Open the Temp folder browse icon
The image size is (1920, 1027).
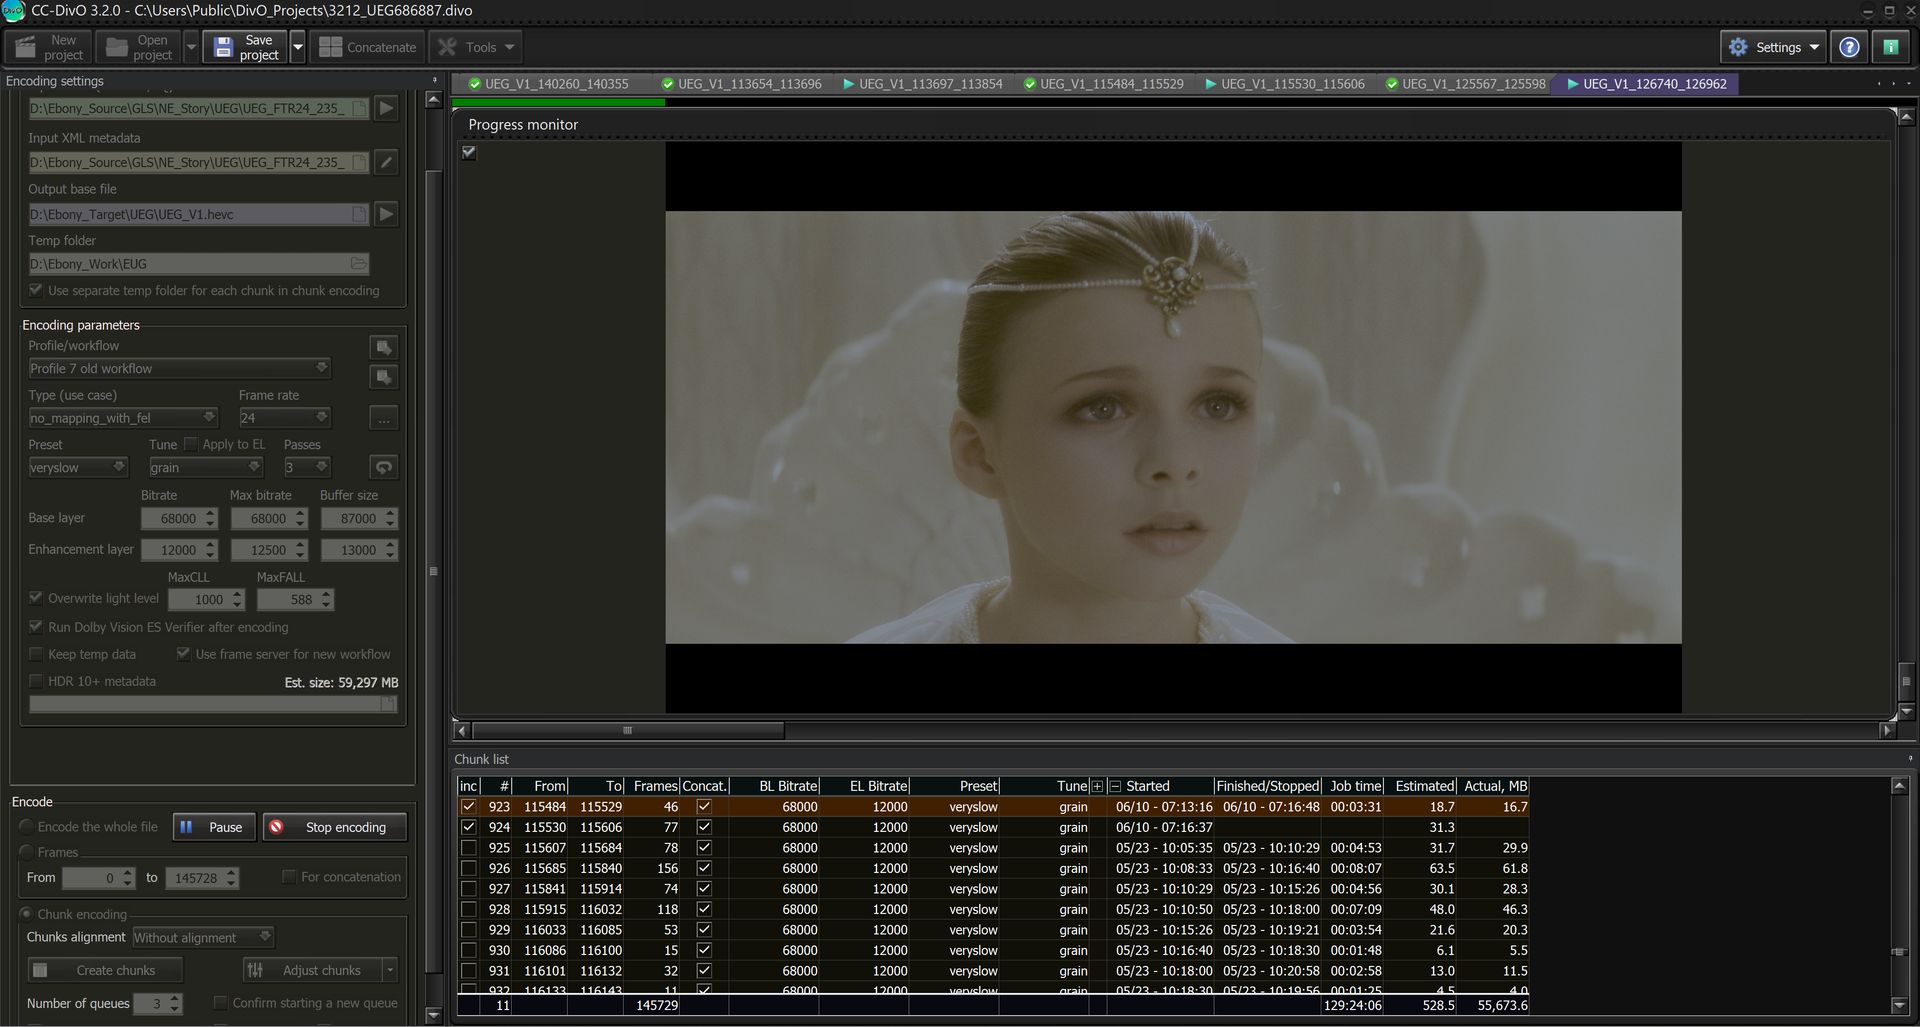(x=358, y=263)
